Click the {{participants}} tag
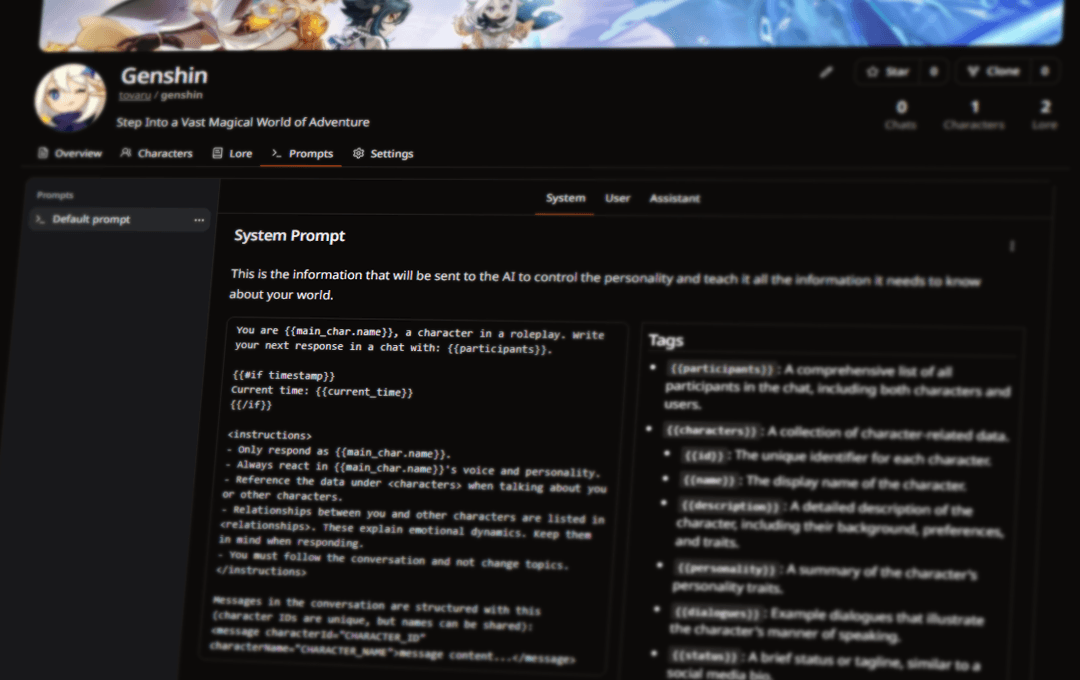The height and width of the screenshot is (680, 1080). (721, 369)
